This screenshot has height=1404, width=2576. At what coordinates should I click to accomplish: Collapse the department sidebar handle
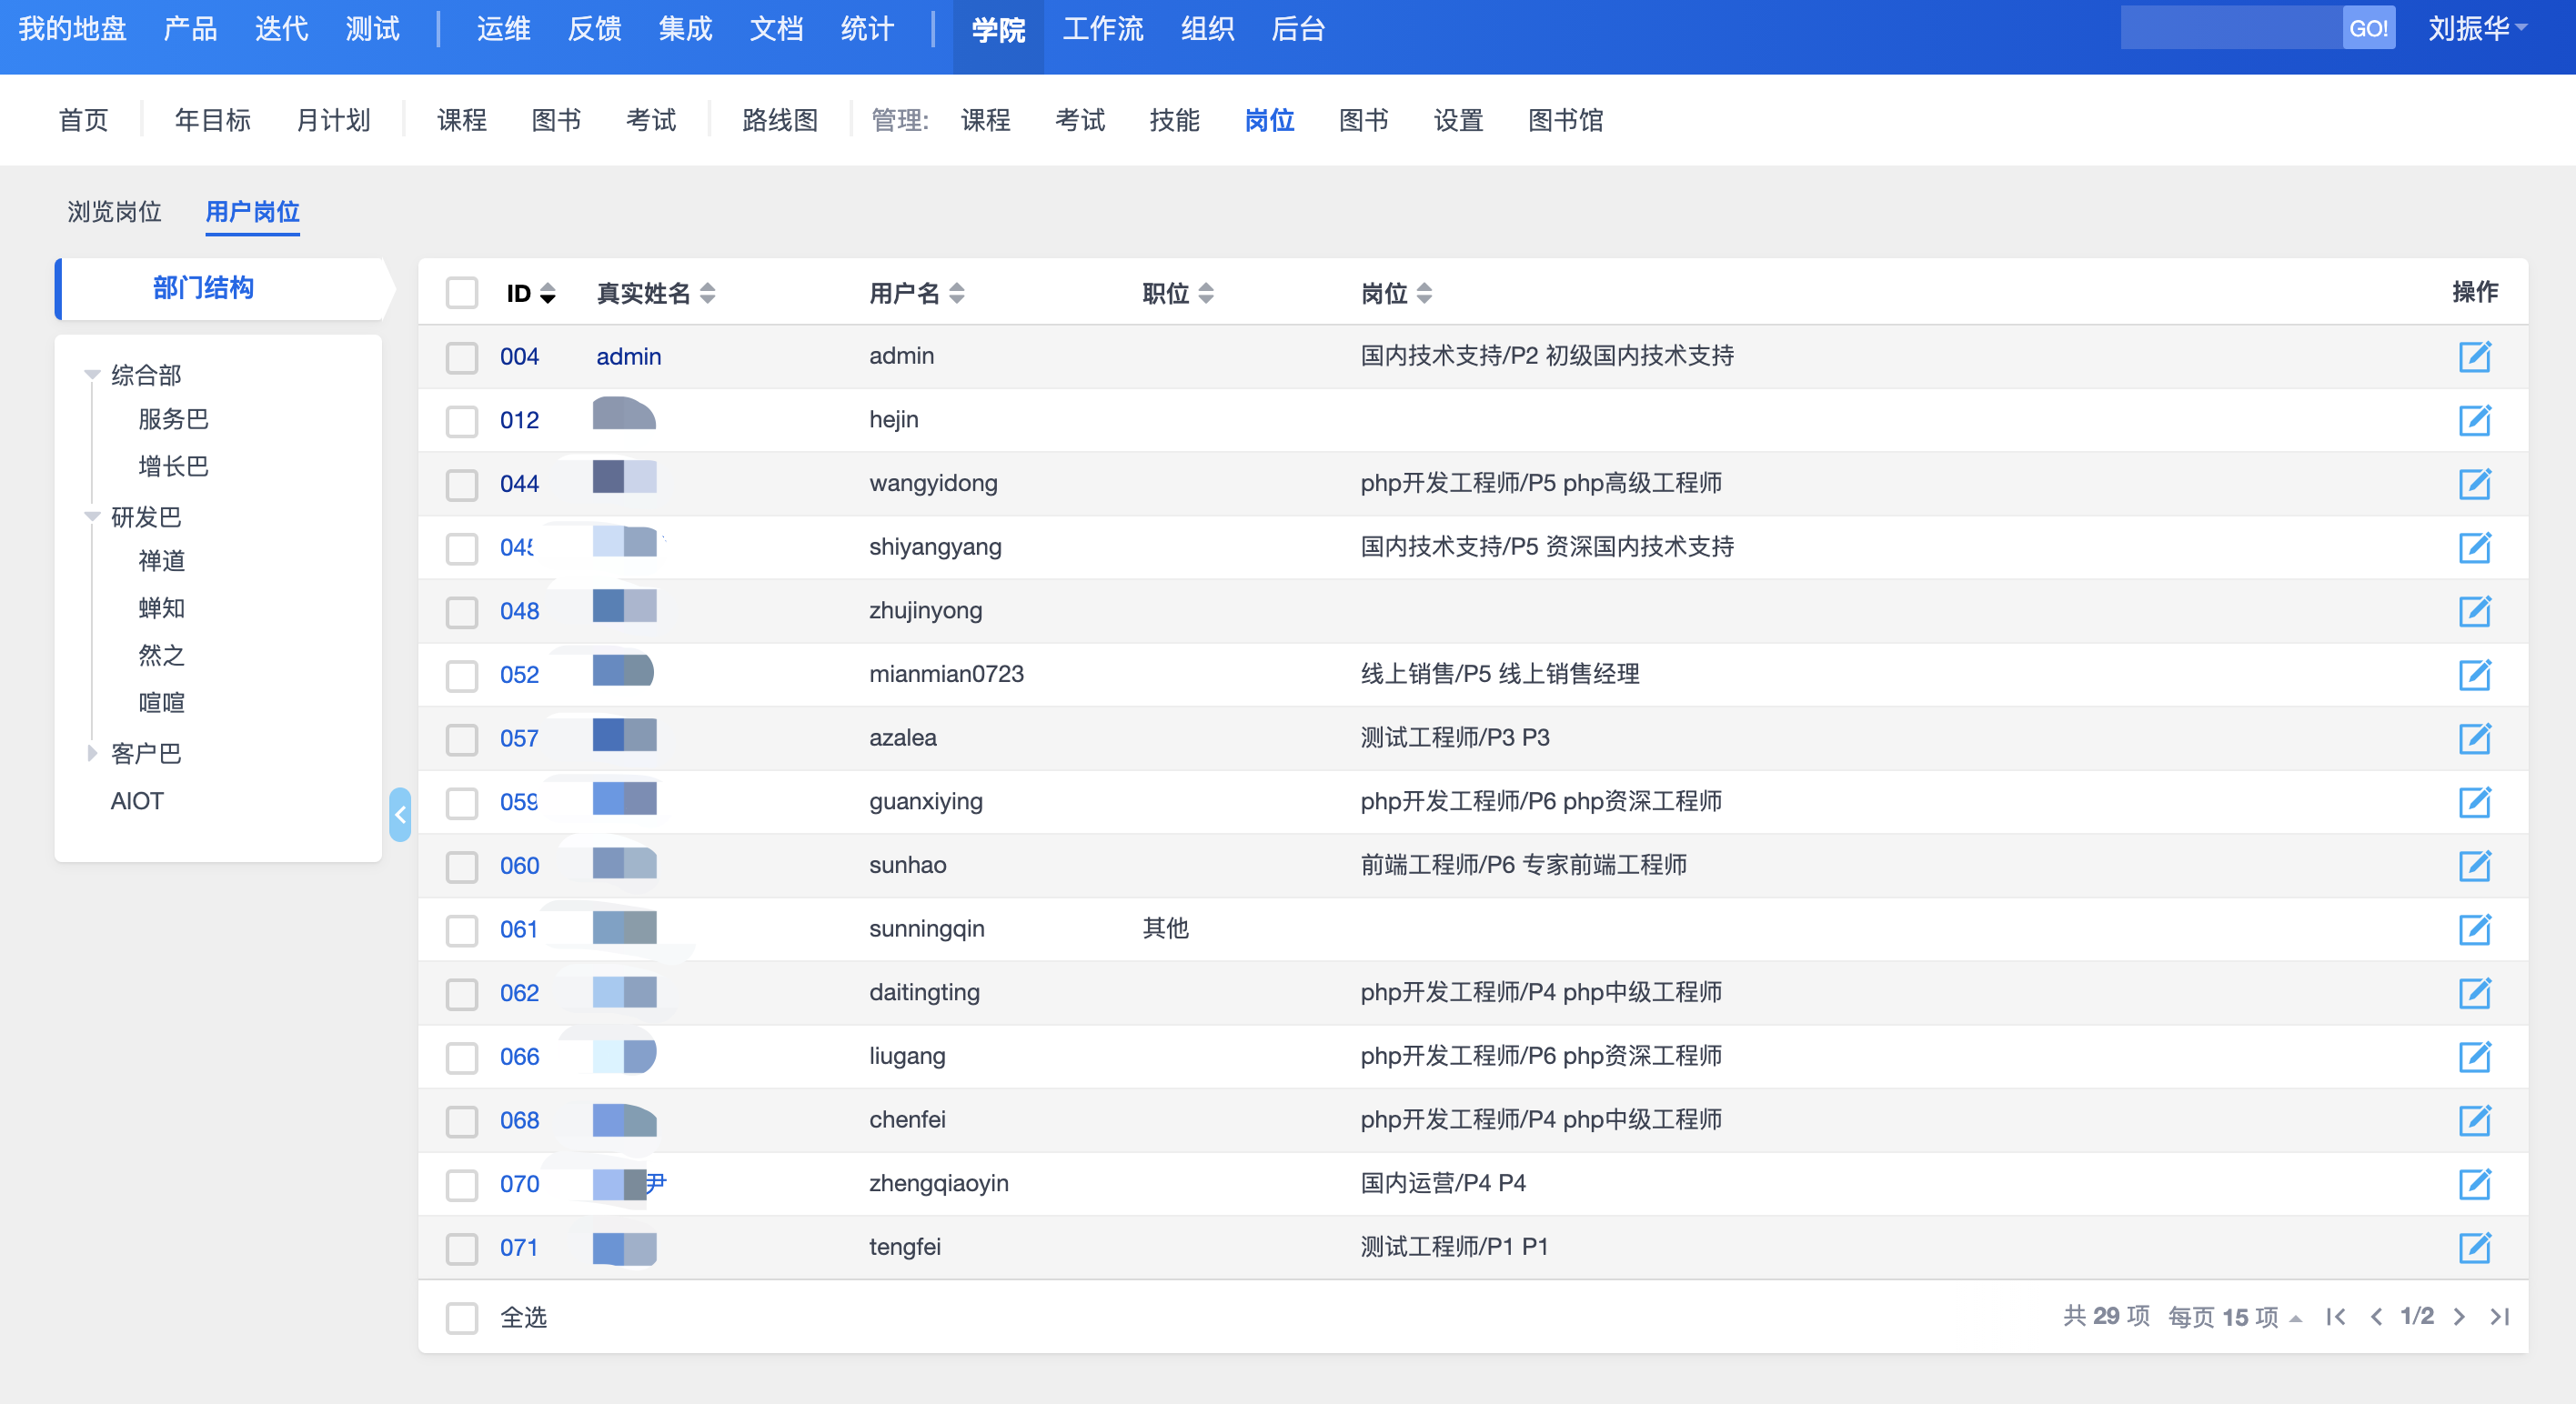click(x=400, y=815)
